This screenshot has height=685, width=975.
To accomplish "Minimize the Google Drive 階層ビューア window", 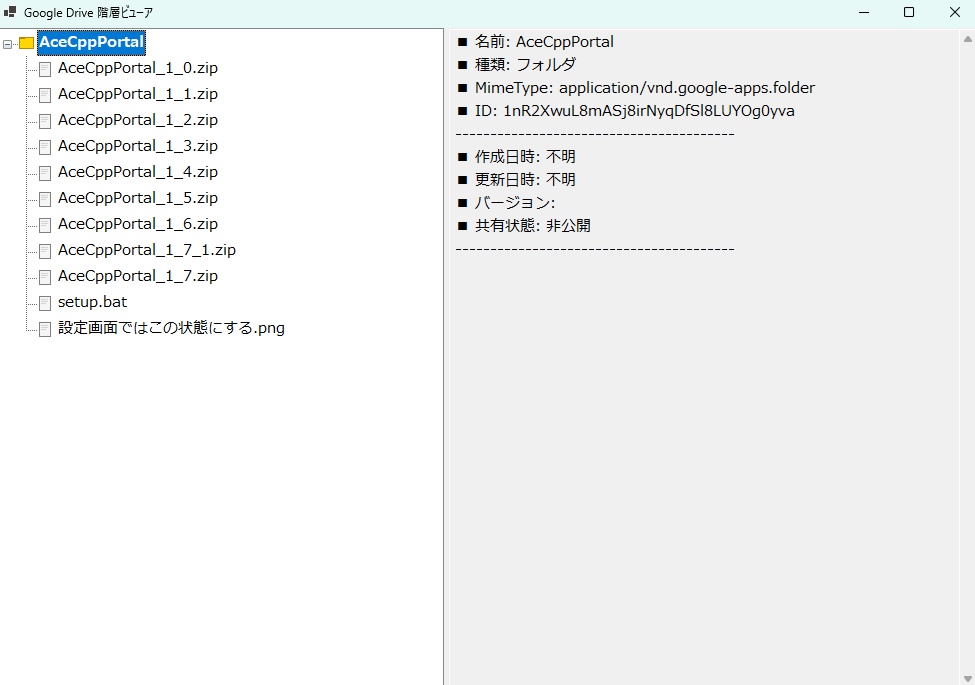I will click(864, 12).
